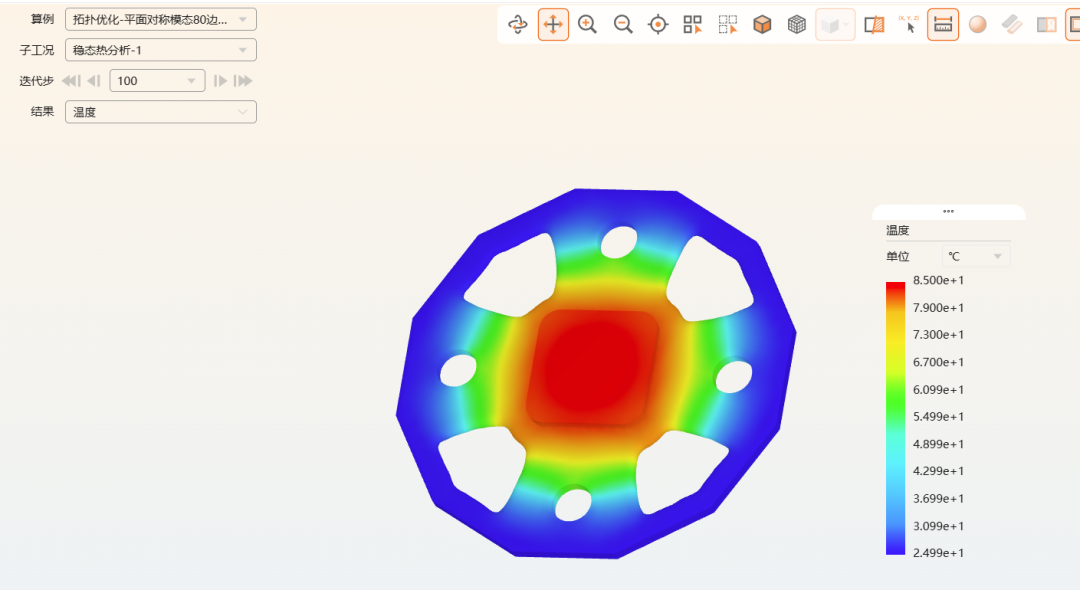Go to the previous iteration step
1080x590 pixels.
click(x=94, y=81)
